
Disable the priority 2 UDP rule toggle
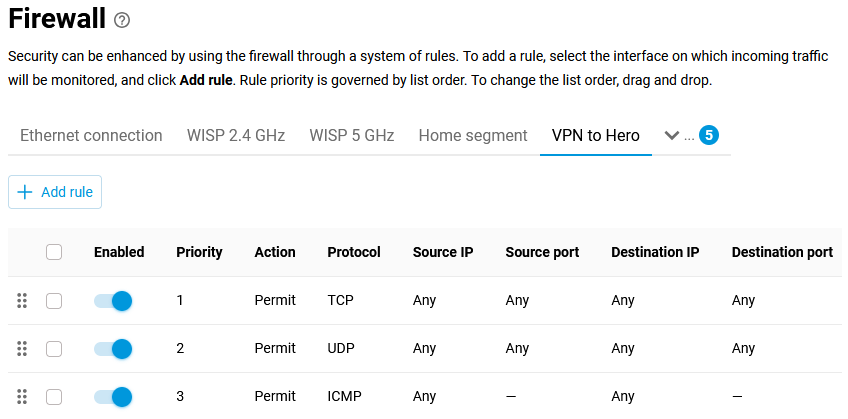[113, 348]
